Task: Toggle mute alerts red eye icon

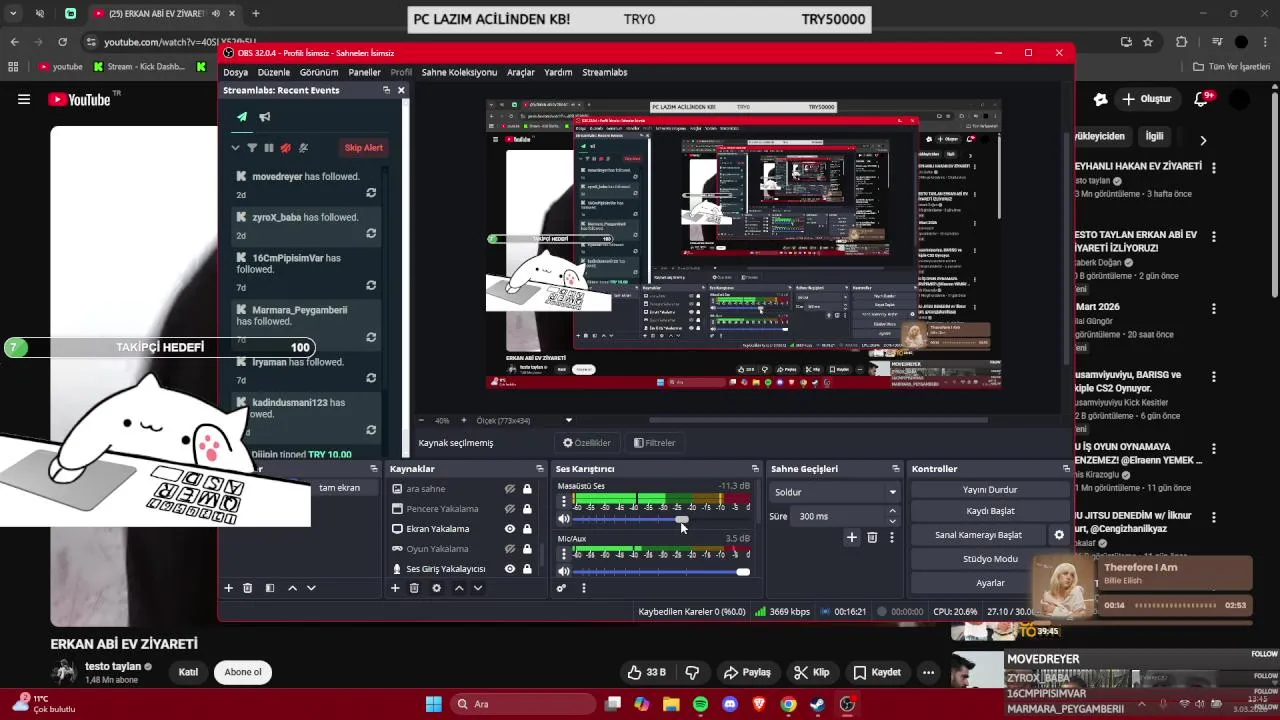Action: click(286, 148)
